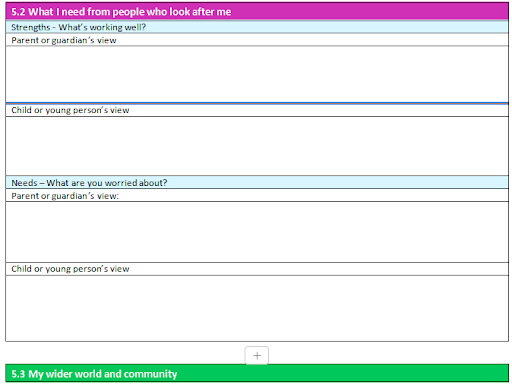This screenshot has height=391, width=512.
Task: Click 'Strengths - What's working well?' row
Action: tap(257, 27)
